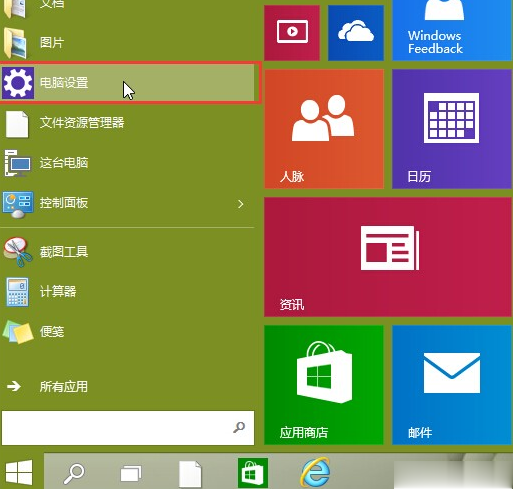Screen dimensions: 513x490
Task: Open the 控制面板 icon
Action: pos(18,204)
